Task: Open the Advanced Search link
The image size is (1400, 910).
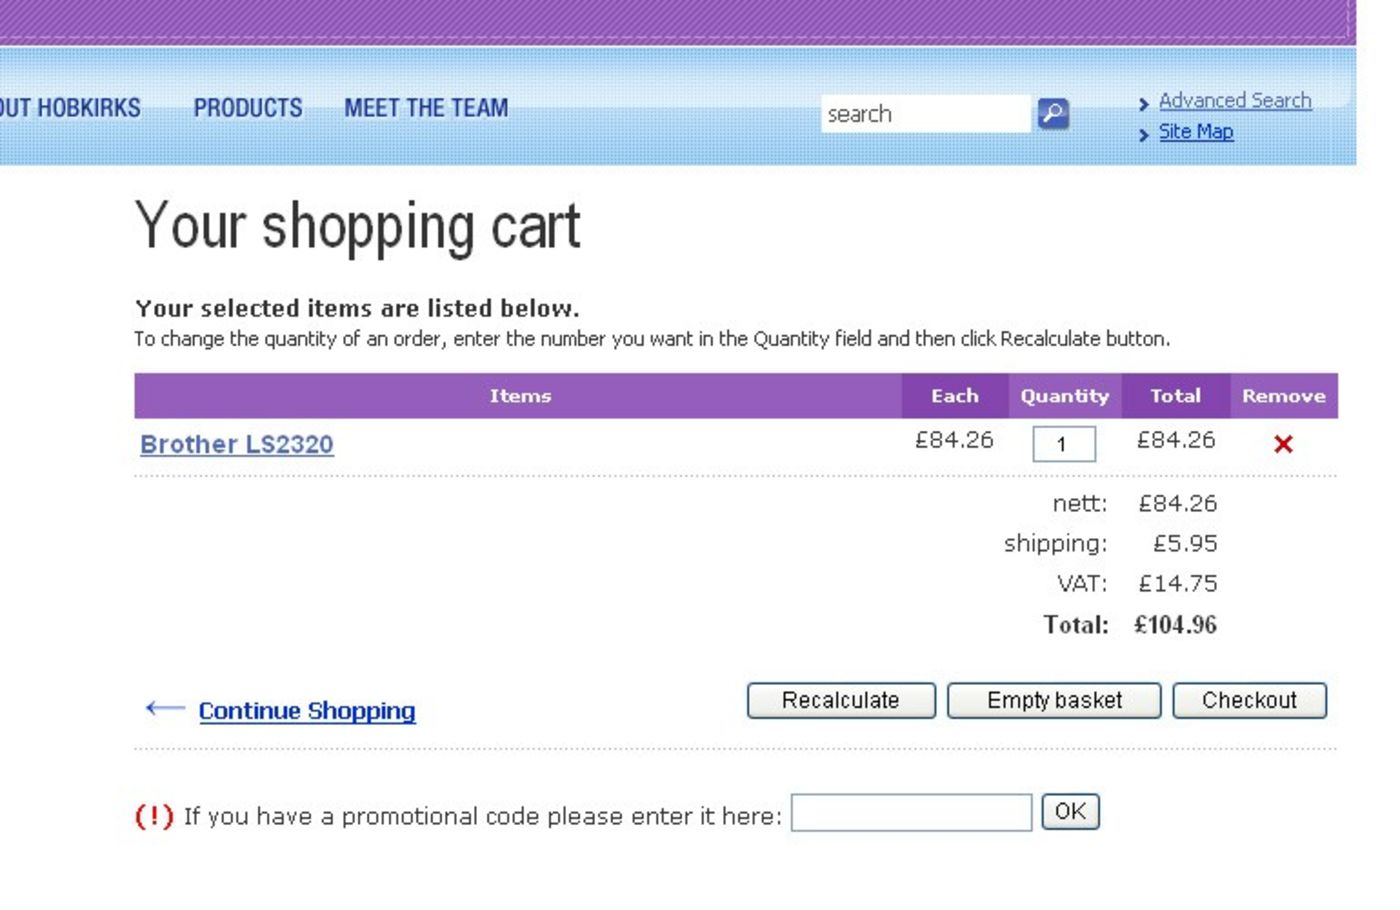Action: [x=1235, y=101]
